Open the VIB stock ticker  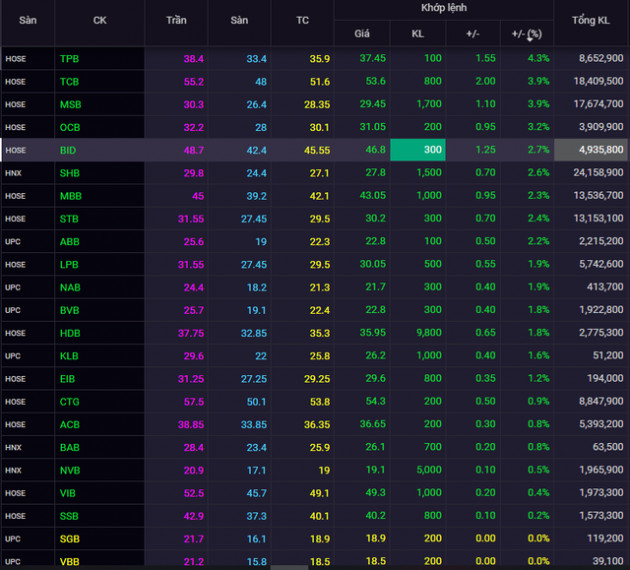click(68, 494)
